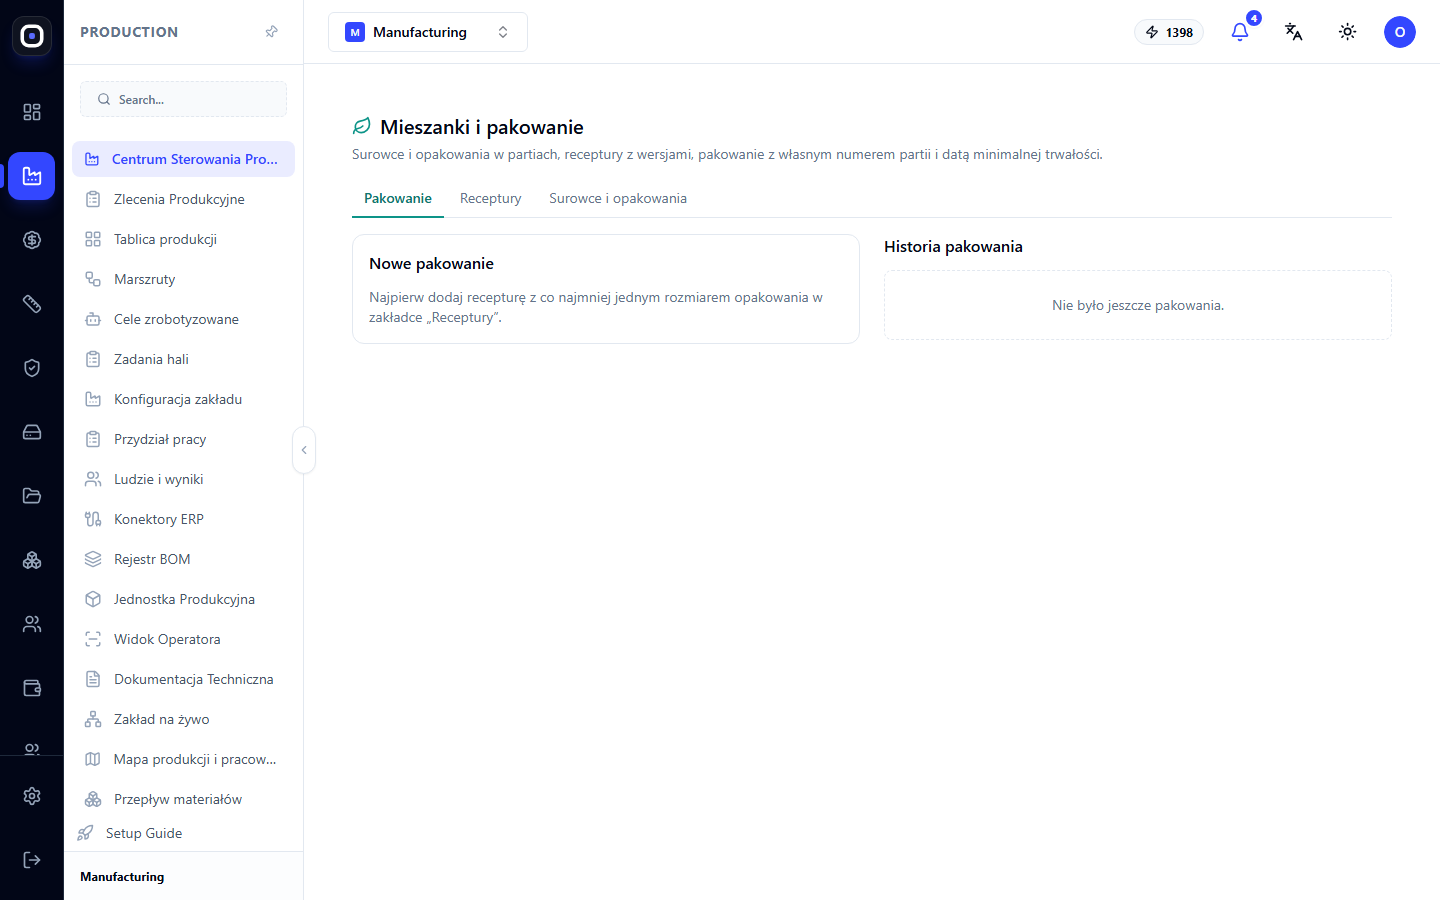Open Ludzie i wyniki

(184, 479)
